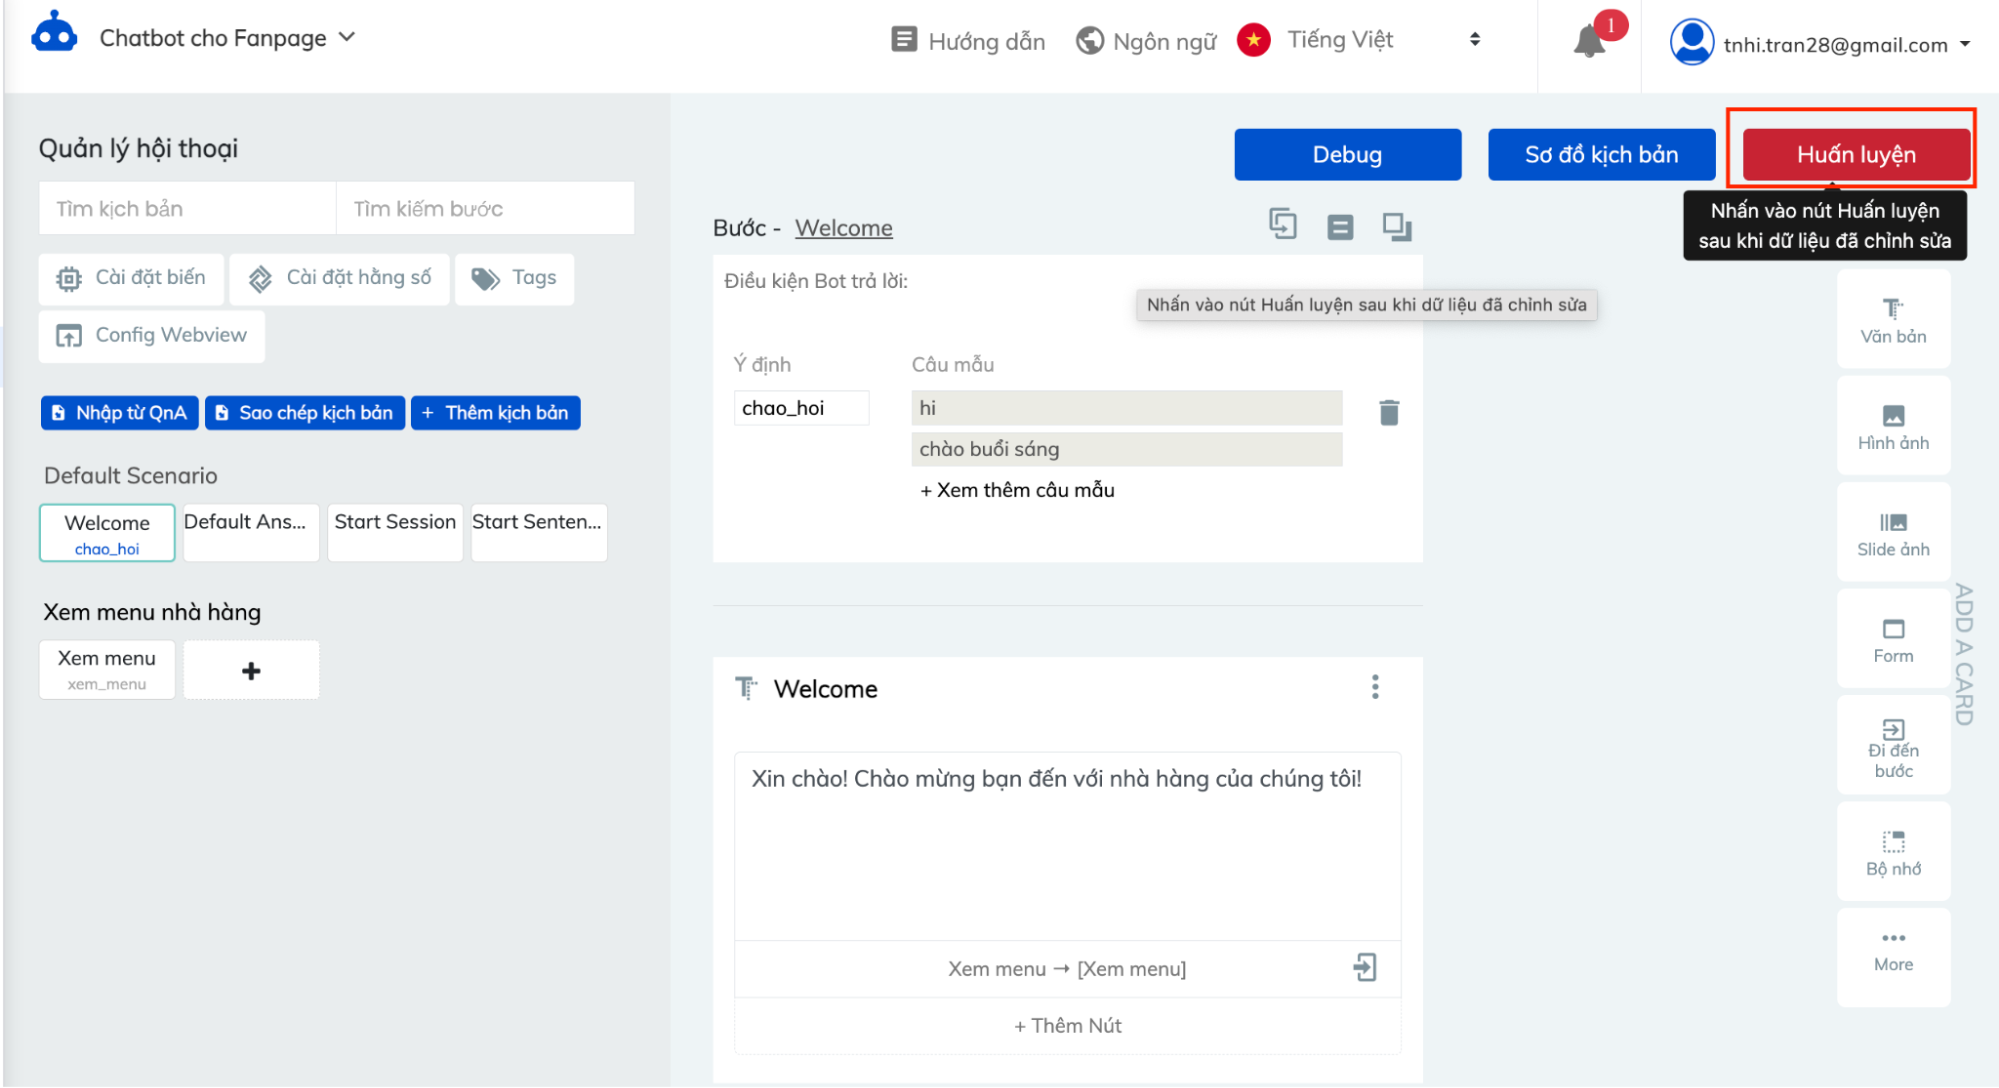Image resolution: width=1999 pixels, height=1088 pixels.
Task: Add a Bộ nhớ memory card
Action: click(x=1893, y=853)
